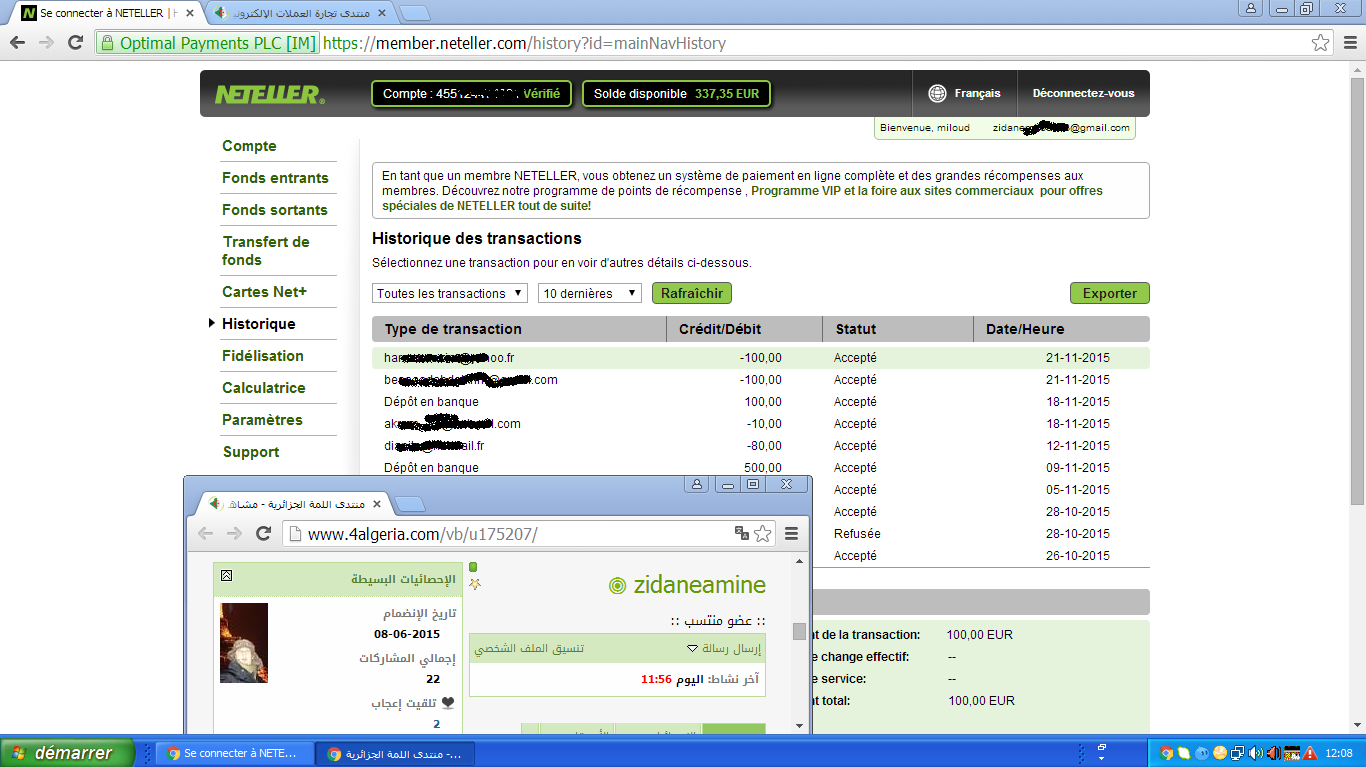Collapse the simple statistics panel icon
Screen dimensions: 1366x767
point(226,575)
